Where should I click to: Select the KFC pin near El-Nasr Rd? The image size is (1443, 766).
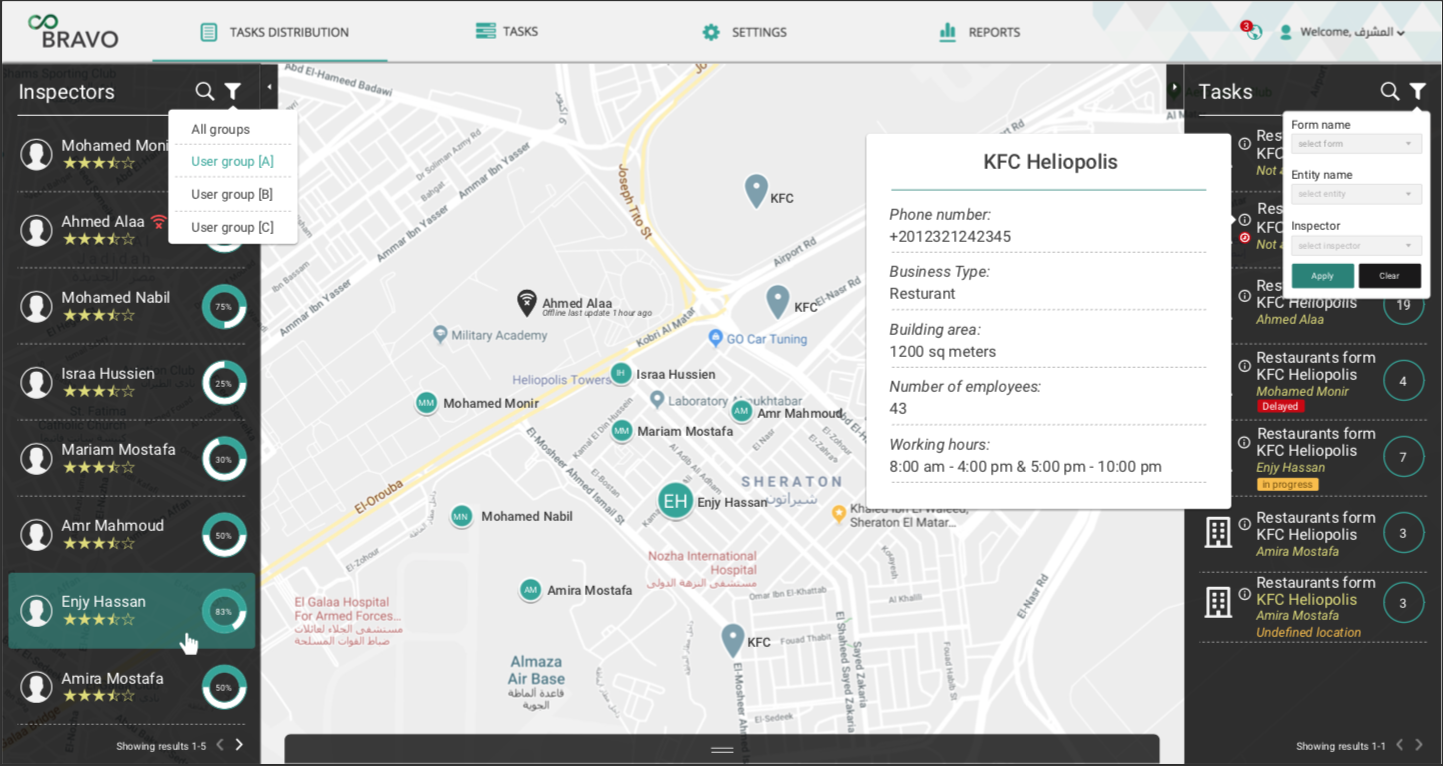tap(778, 302)
